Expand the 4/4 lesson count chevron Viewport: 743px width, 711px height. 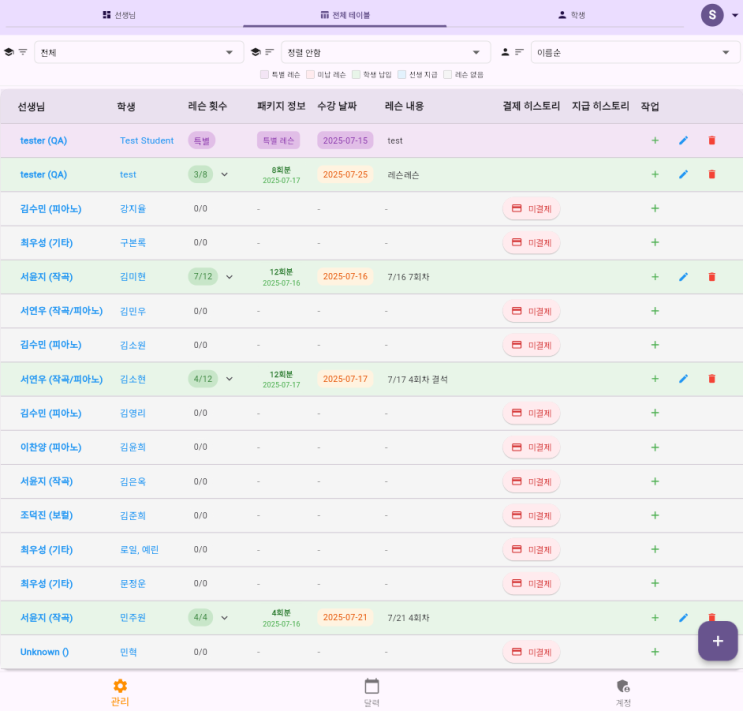click(225, 618)
